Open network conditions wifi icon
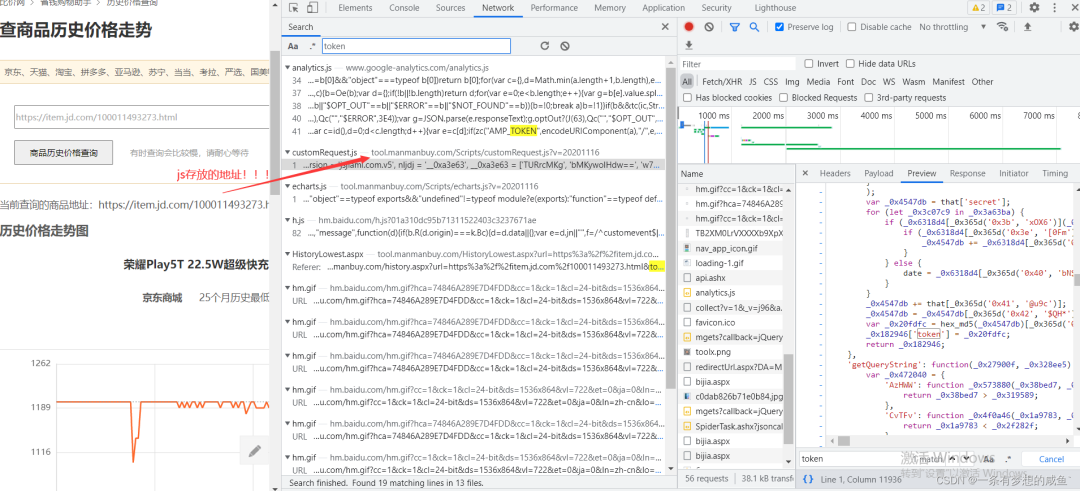This screenshot has height=491, width=1080. click(x=1002, y=27)
